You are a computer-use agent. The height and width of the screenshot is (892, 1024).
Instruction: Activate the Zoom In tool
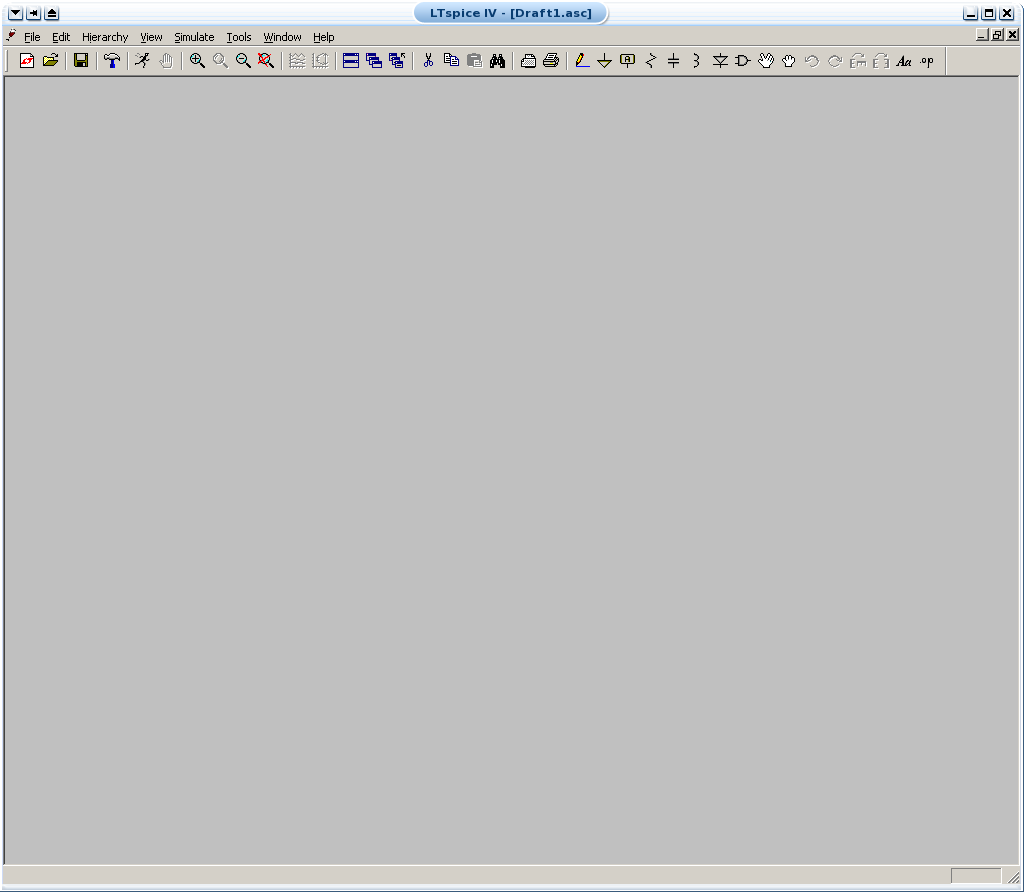[196, 60]
